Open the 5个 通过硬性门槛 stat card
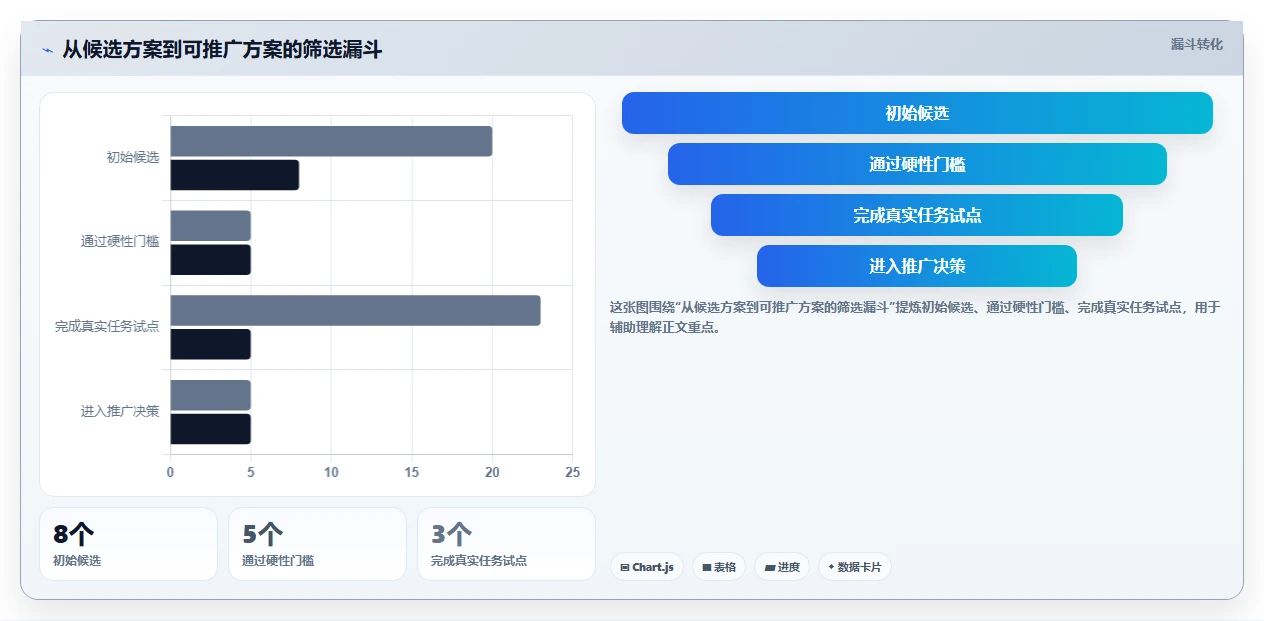1264x621 pixels. [x=317, y=544]
